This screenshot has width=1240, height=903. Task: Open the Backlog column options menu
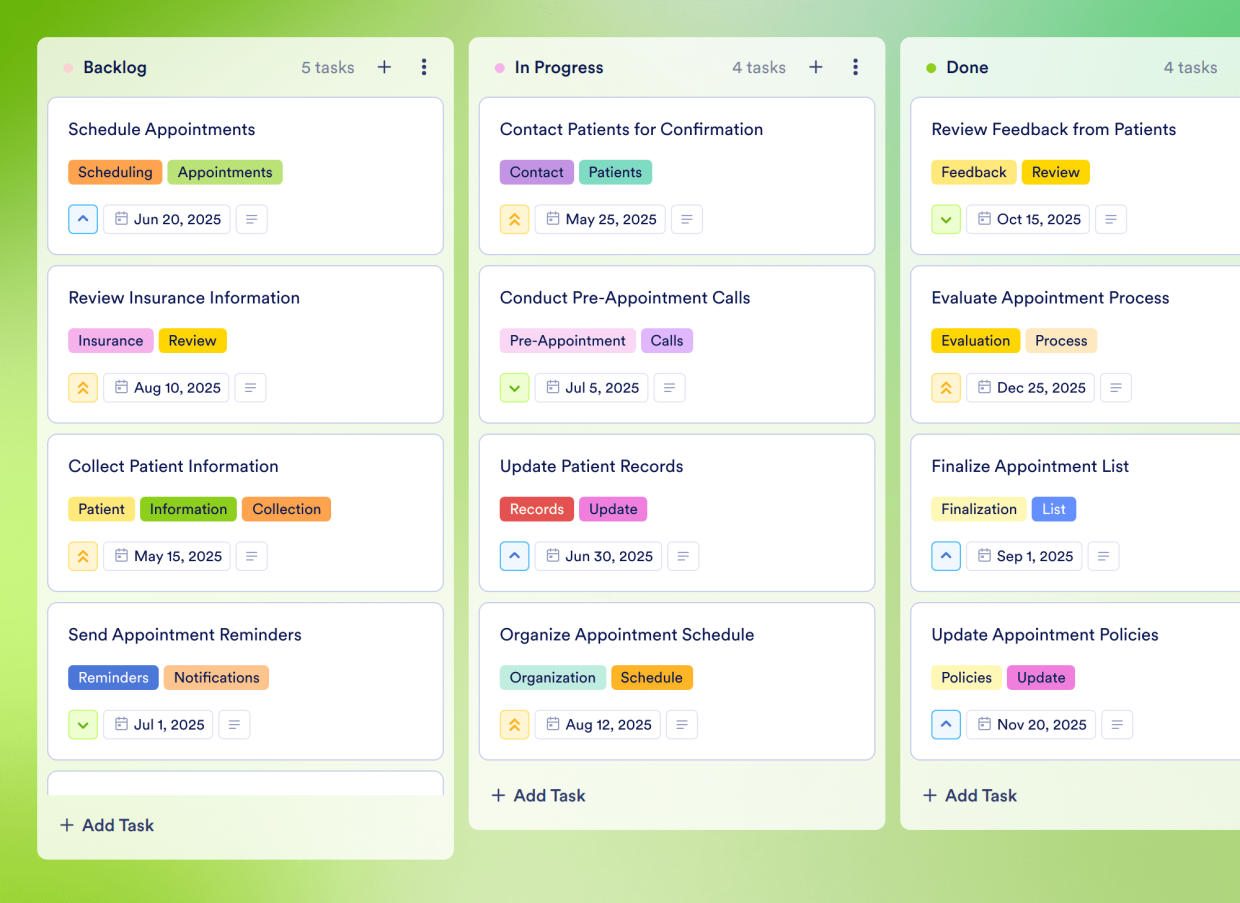click(424, 67)
